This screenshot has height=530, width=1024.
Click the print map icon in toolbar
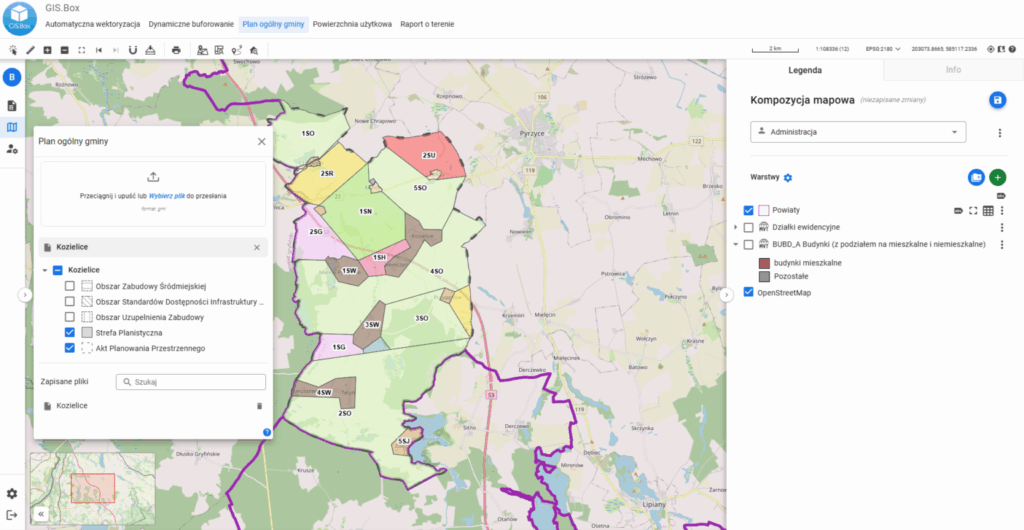click(176, 49)
